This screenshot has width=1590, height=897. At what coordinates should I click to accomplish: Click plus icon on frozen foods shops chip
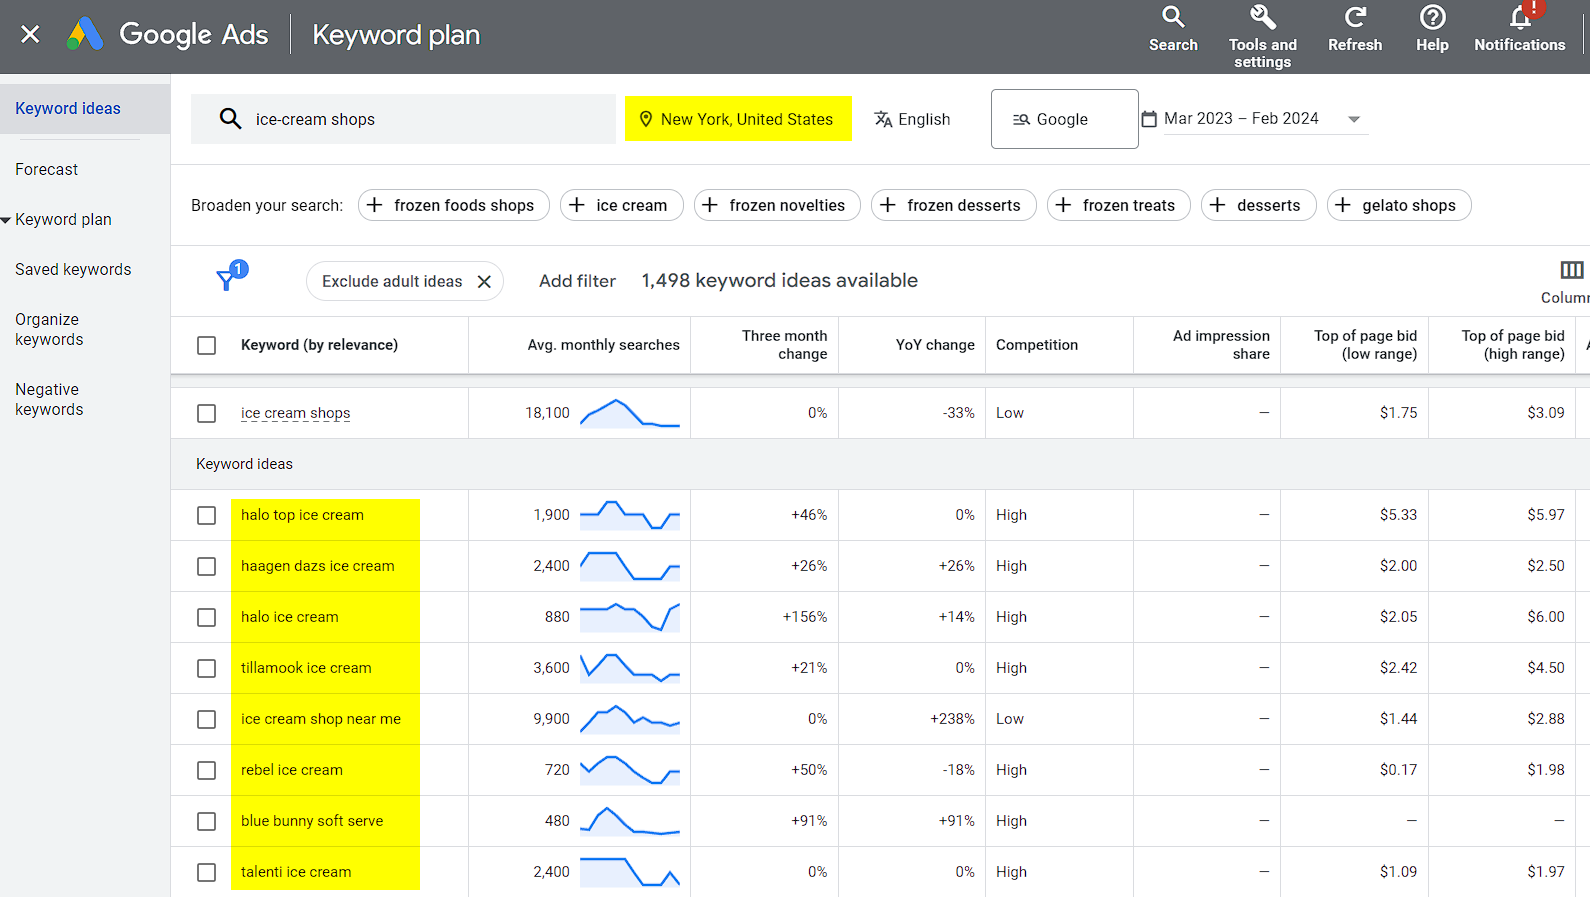pyautogui.click(x=375, y=205)
